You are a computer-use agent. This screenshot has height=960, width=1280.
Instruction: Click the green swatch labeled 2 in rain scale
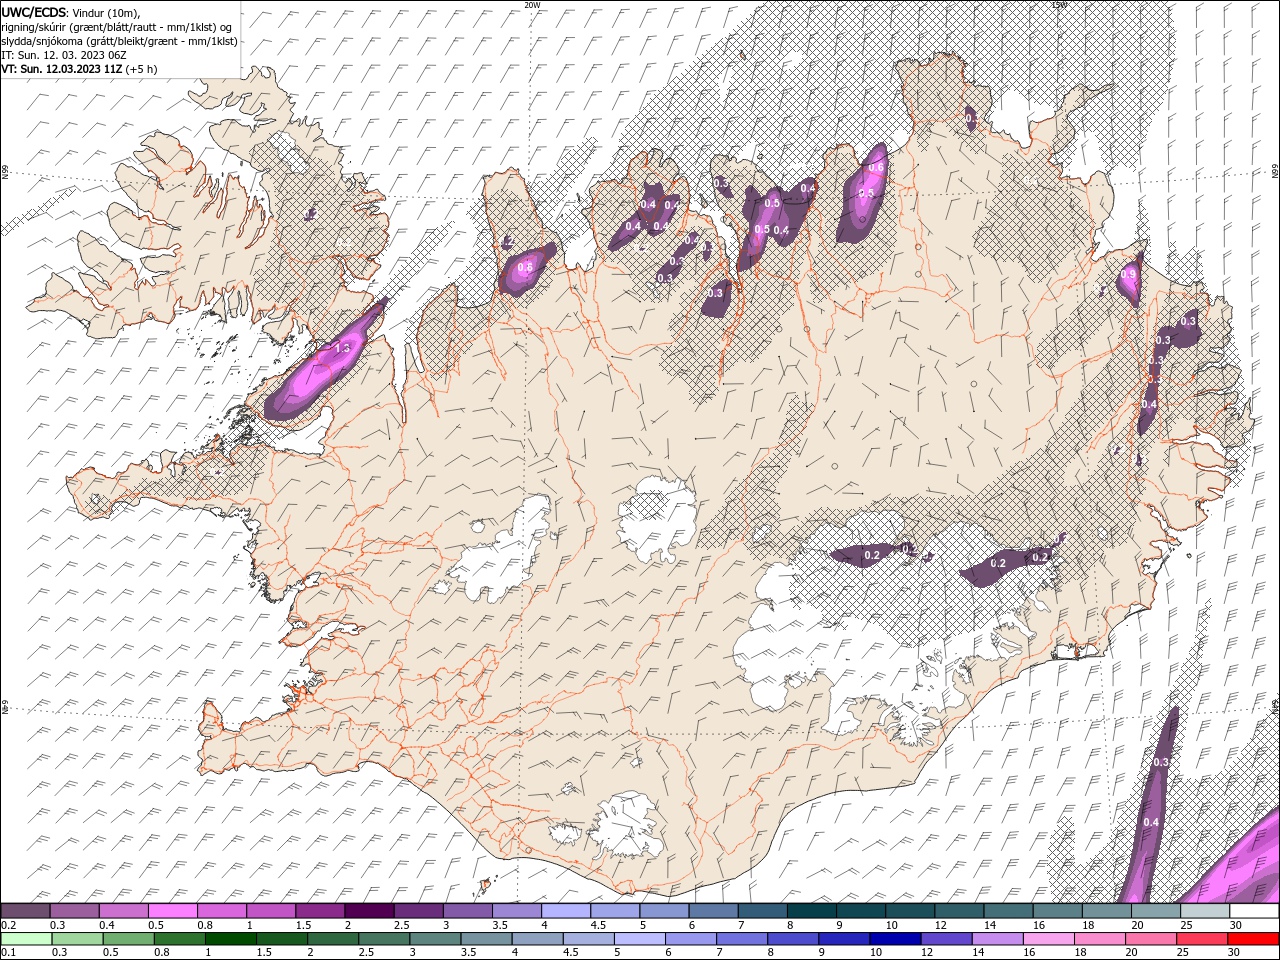pyautogui.click(x=333, y=939)
